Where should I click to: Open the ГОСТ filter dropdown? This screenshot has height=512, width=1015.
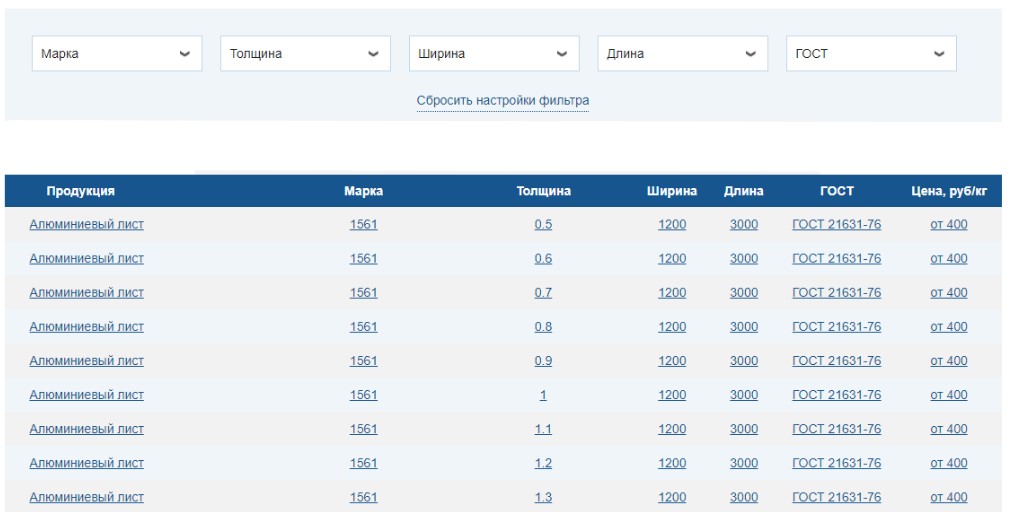(871, 54)
